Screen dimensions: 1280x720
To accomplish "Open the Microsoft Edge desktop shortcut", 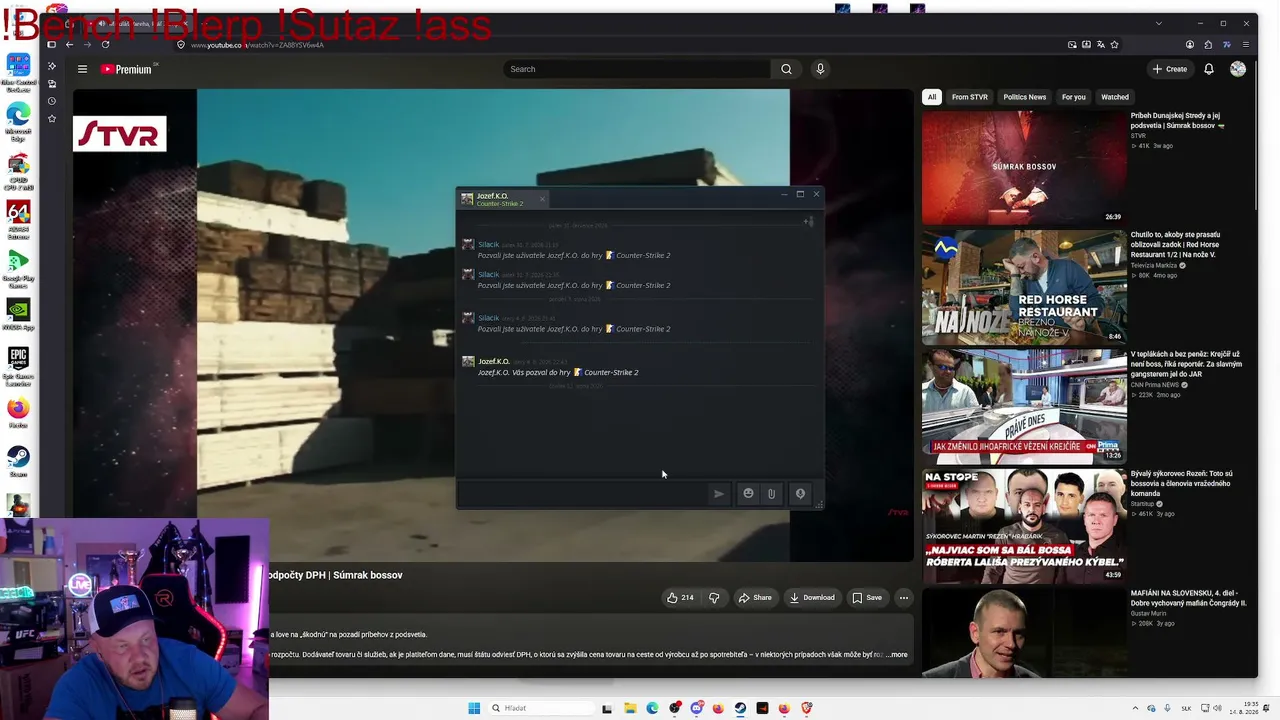I will pos(18,121).
